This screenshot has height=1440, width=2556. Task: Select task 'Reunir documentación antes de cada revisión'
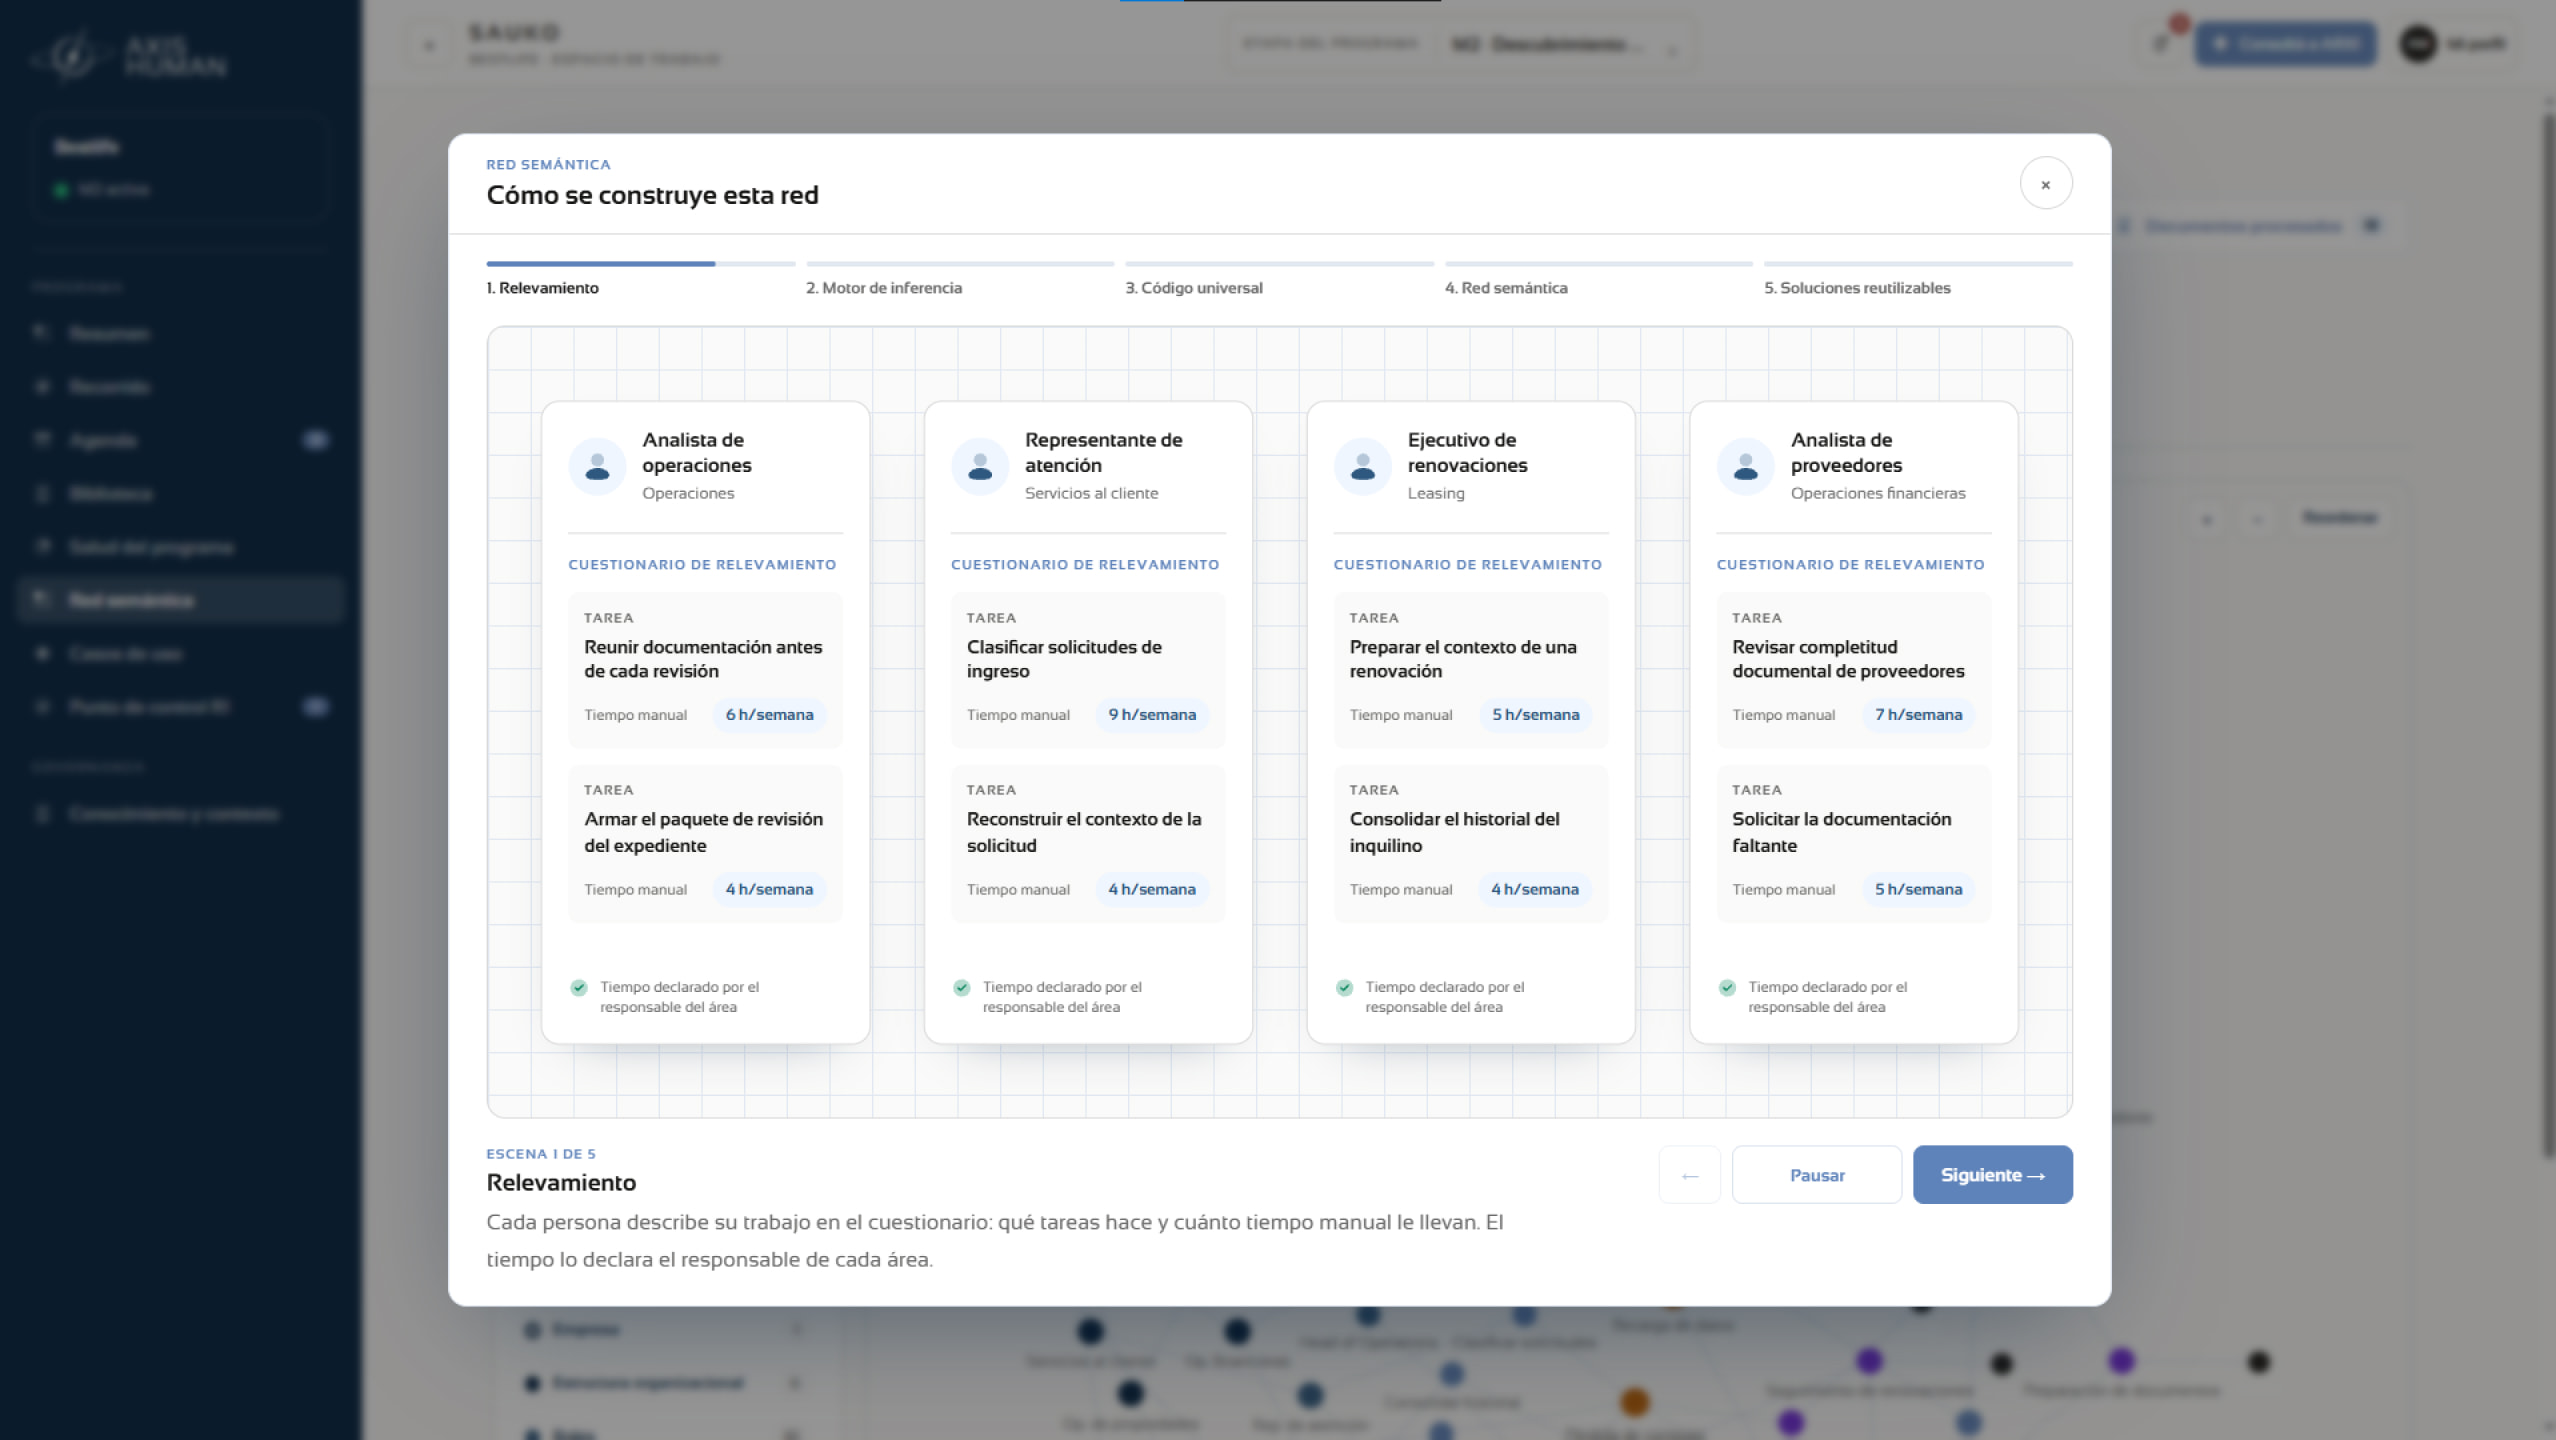coord(705,670)
